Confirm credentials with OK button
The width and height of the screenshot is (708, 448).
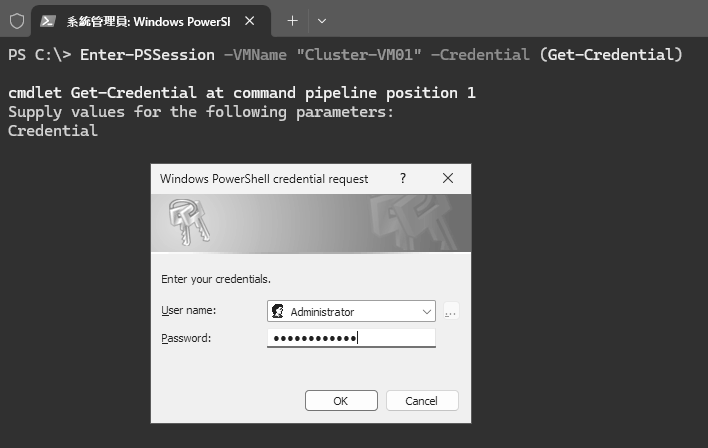point(341,401)
